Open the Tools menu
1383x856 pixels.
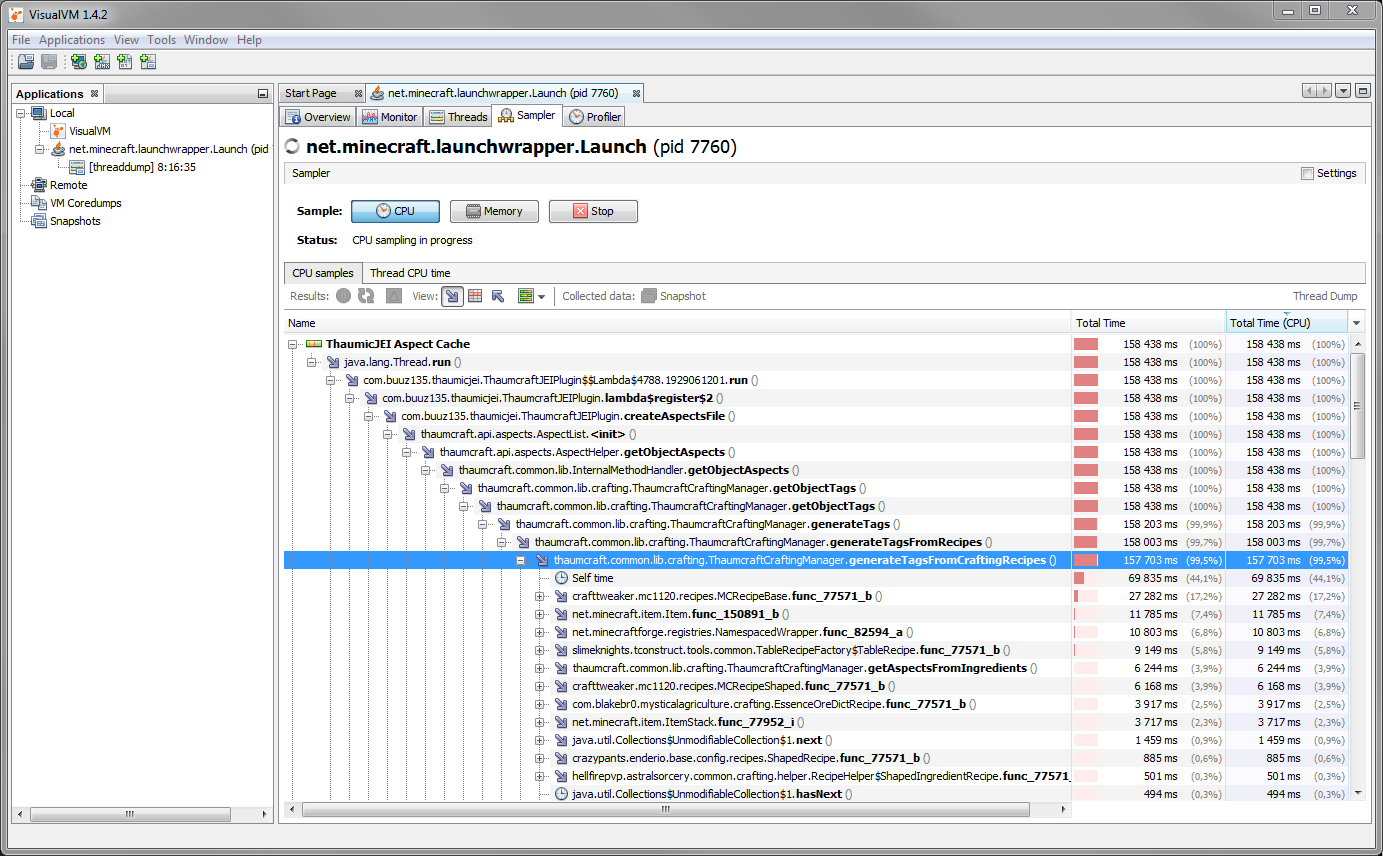click(161, 40)
